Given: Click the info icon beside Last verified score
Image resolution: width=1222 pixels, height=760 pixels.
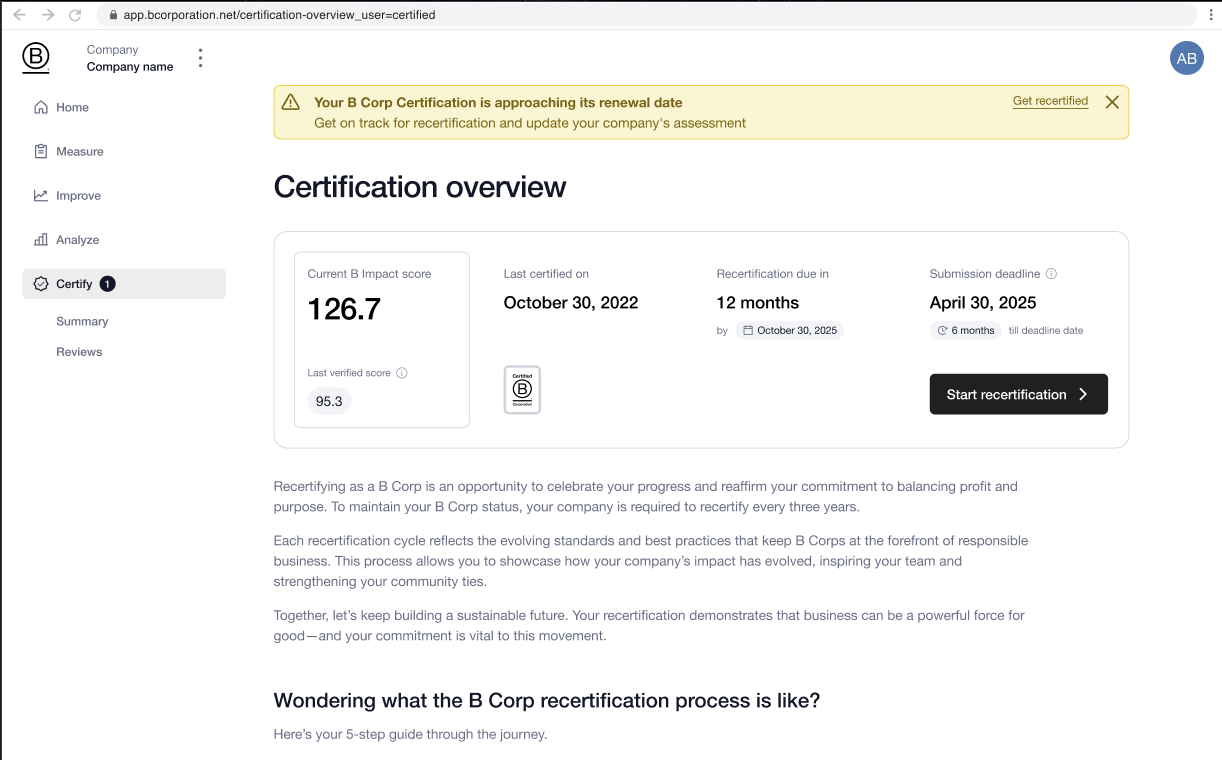Looking at the screenshot, I should point(402,373).
